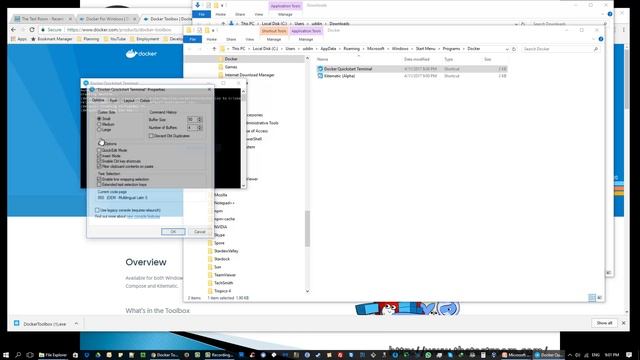Enable QuickEdit Mode checkbox
640x360 pixels.
pos(99,150)
